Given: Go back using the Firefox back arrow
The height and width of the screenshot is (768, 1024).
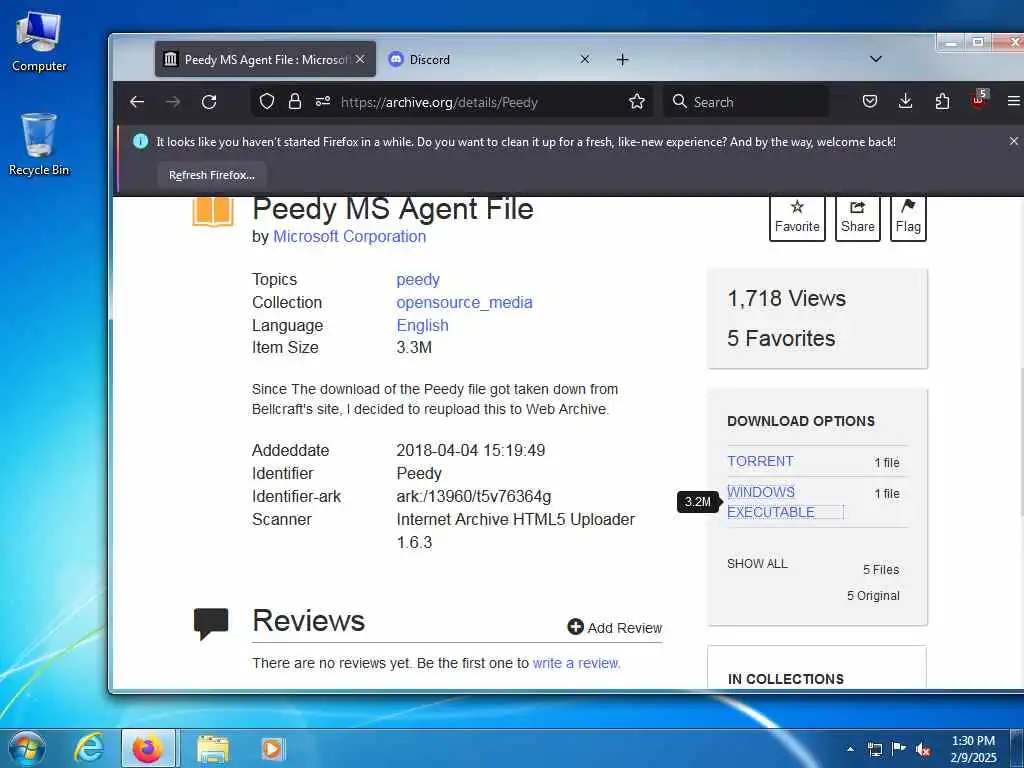Looking at the screenshot, I should click(x=136, y=102).
